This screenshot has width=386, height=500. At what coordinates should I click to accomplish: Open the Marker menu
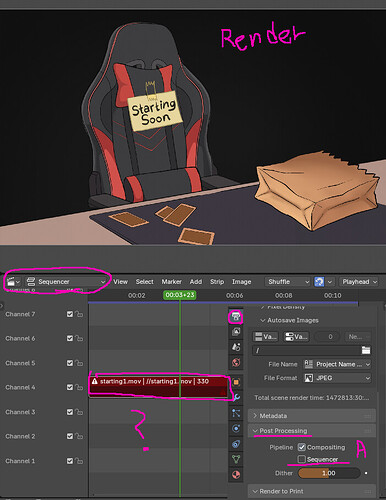171,282
